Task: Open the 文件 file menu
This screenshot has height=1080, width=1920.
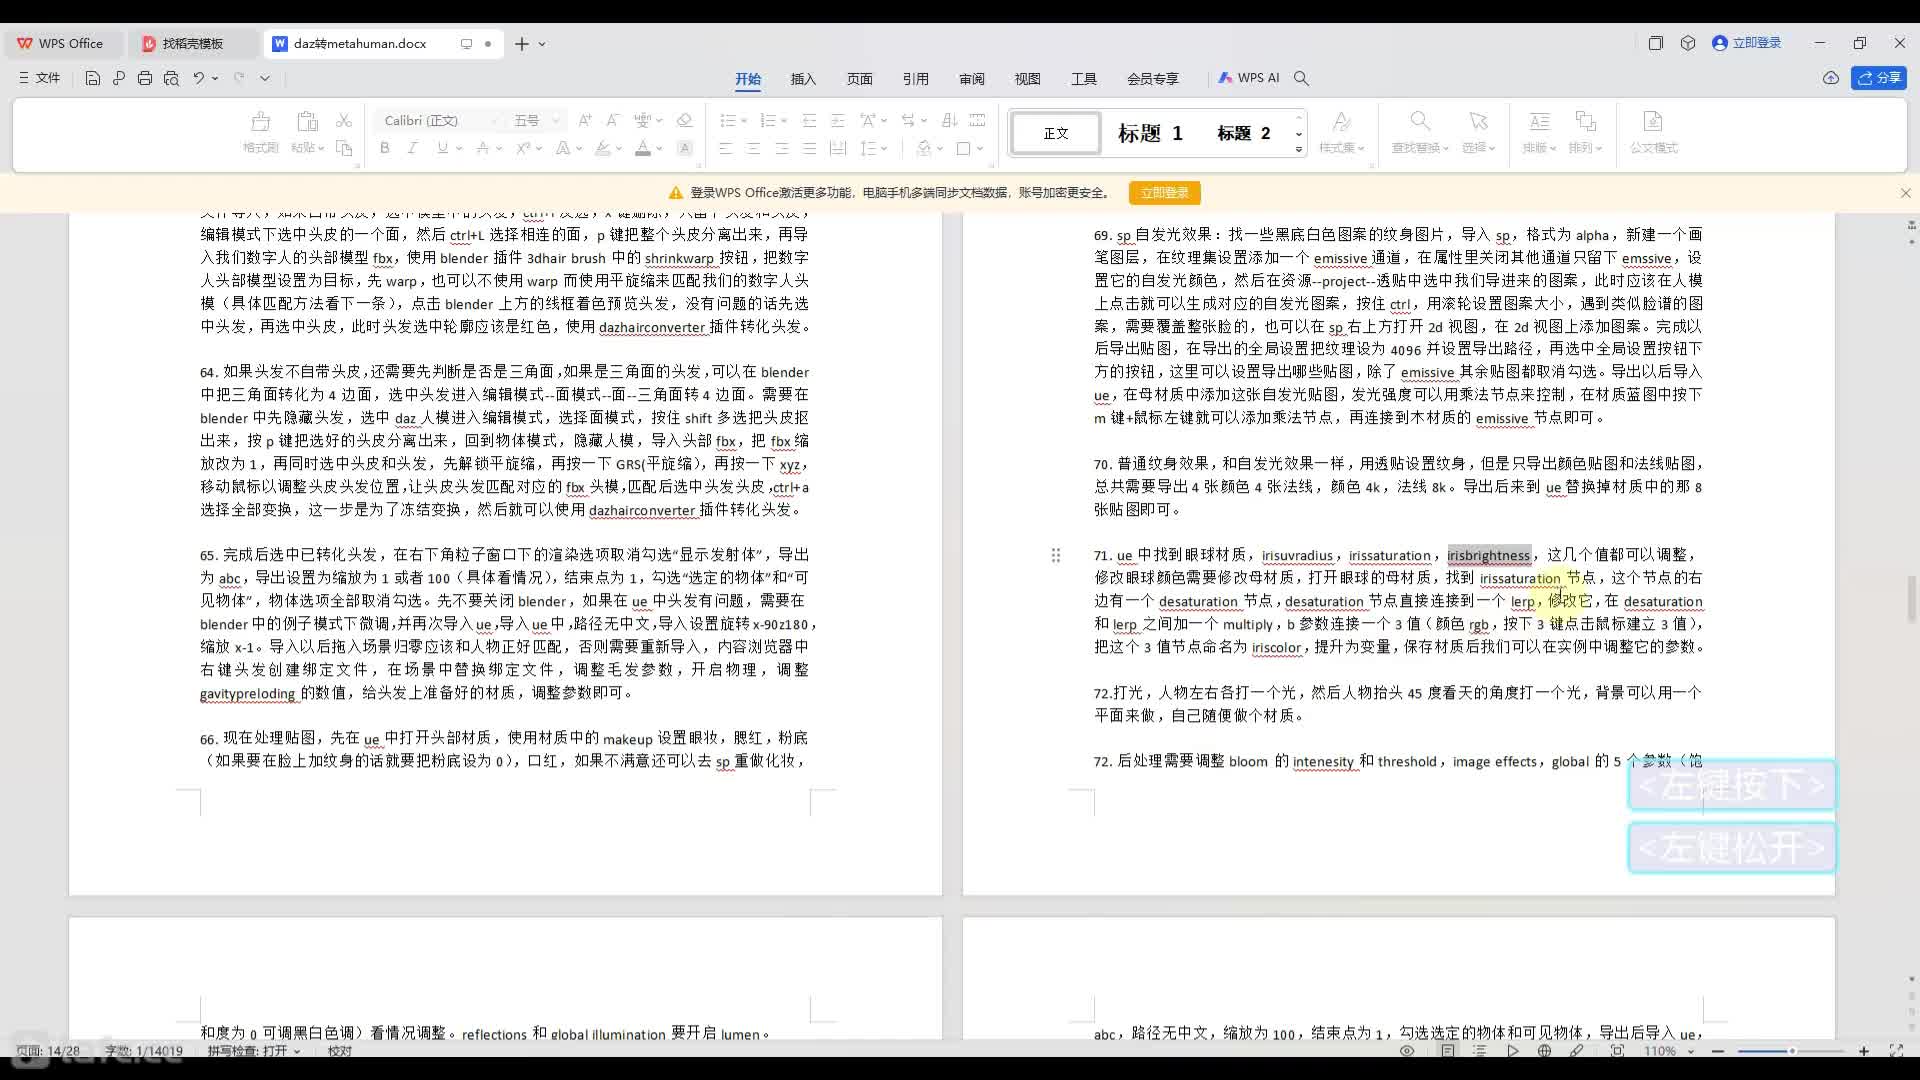Action: coord(40,78)
